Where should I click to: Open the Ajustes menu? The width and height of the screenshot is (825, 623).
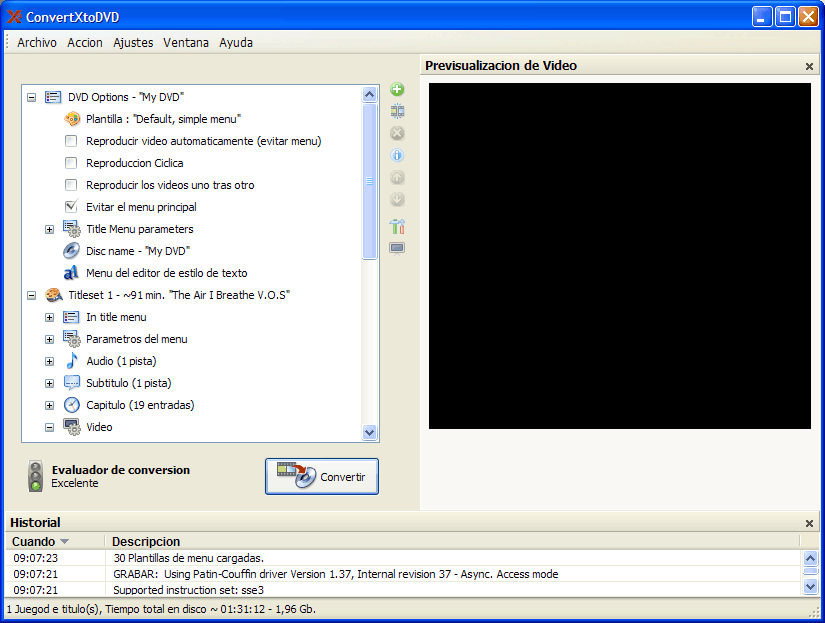click(133, 43)
